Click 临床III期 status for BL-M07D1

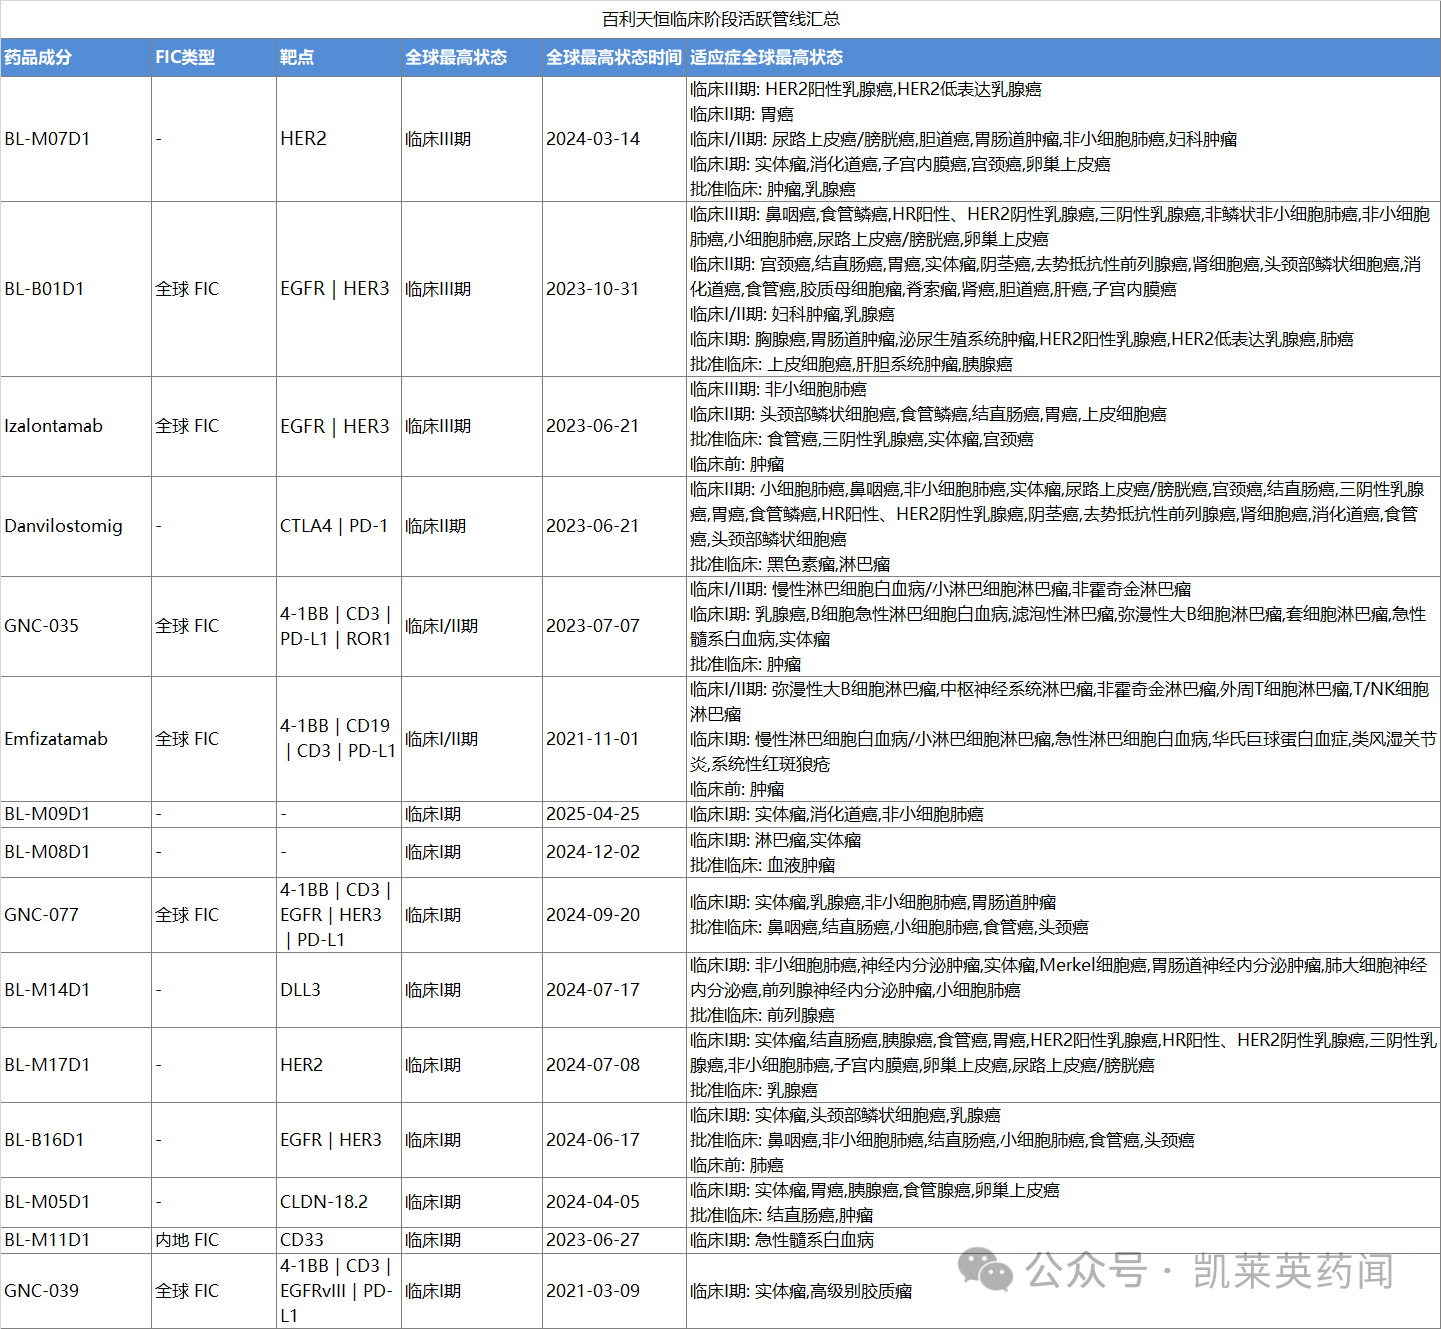(438, 139)
